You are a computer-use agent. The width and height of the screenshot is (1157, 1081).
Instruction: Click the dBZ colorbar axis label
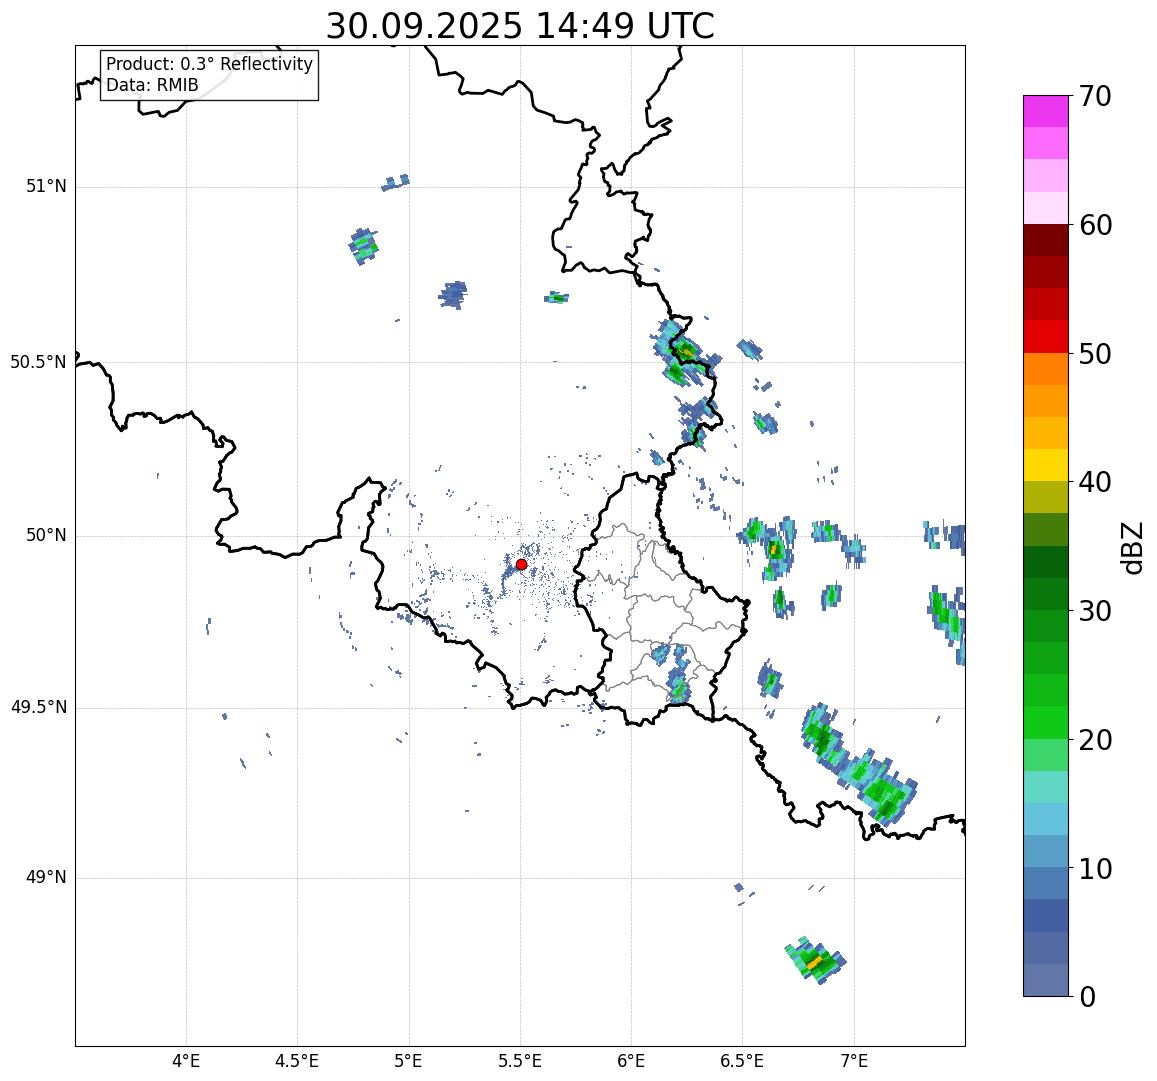[x=1131, y=548]
